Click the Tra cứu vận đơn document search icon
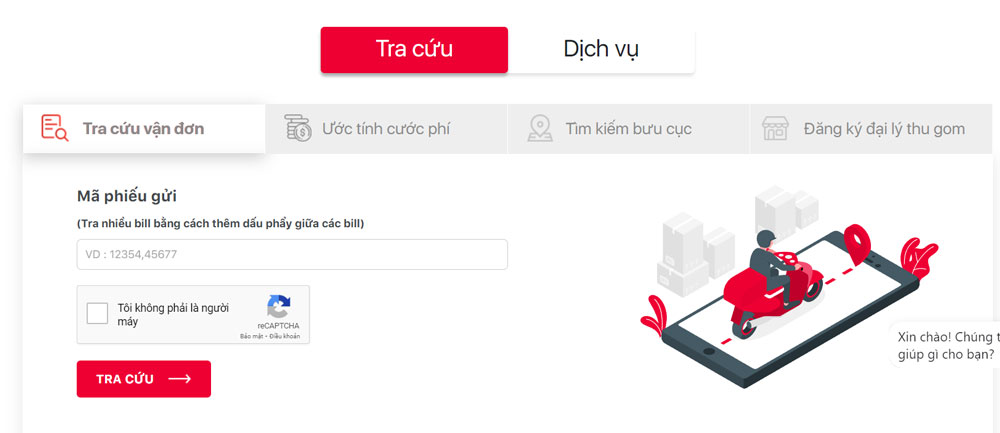The height and width of the screenshot is (433, 1000). [55, 128]
